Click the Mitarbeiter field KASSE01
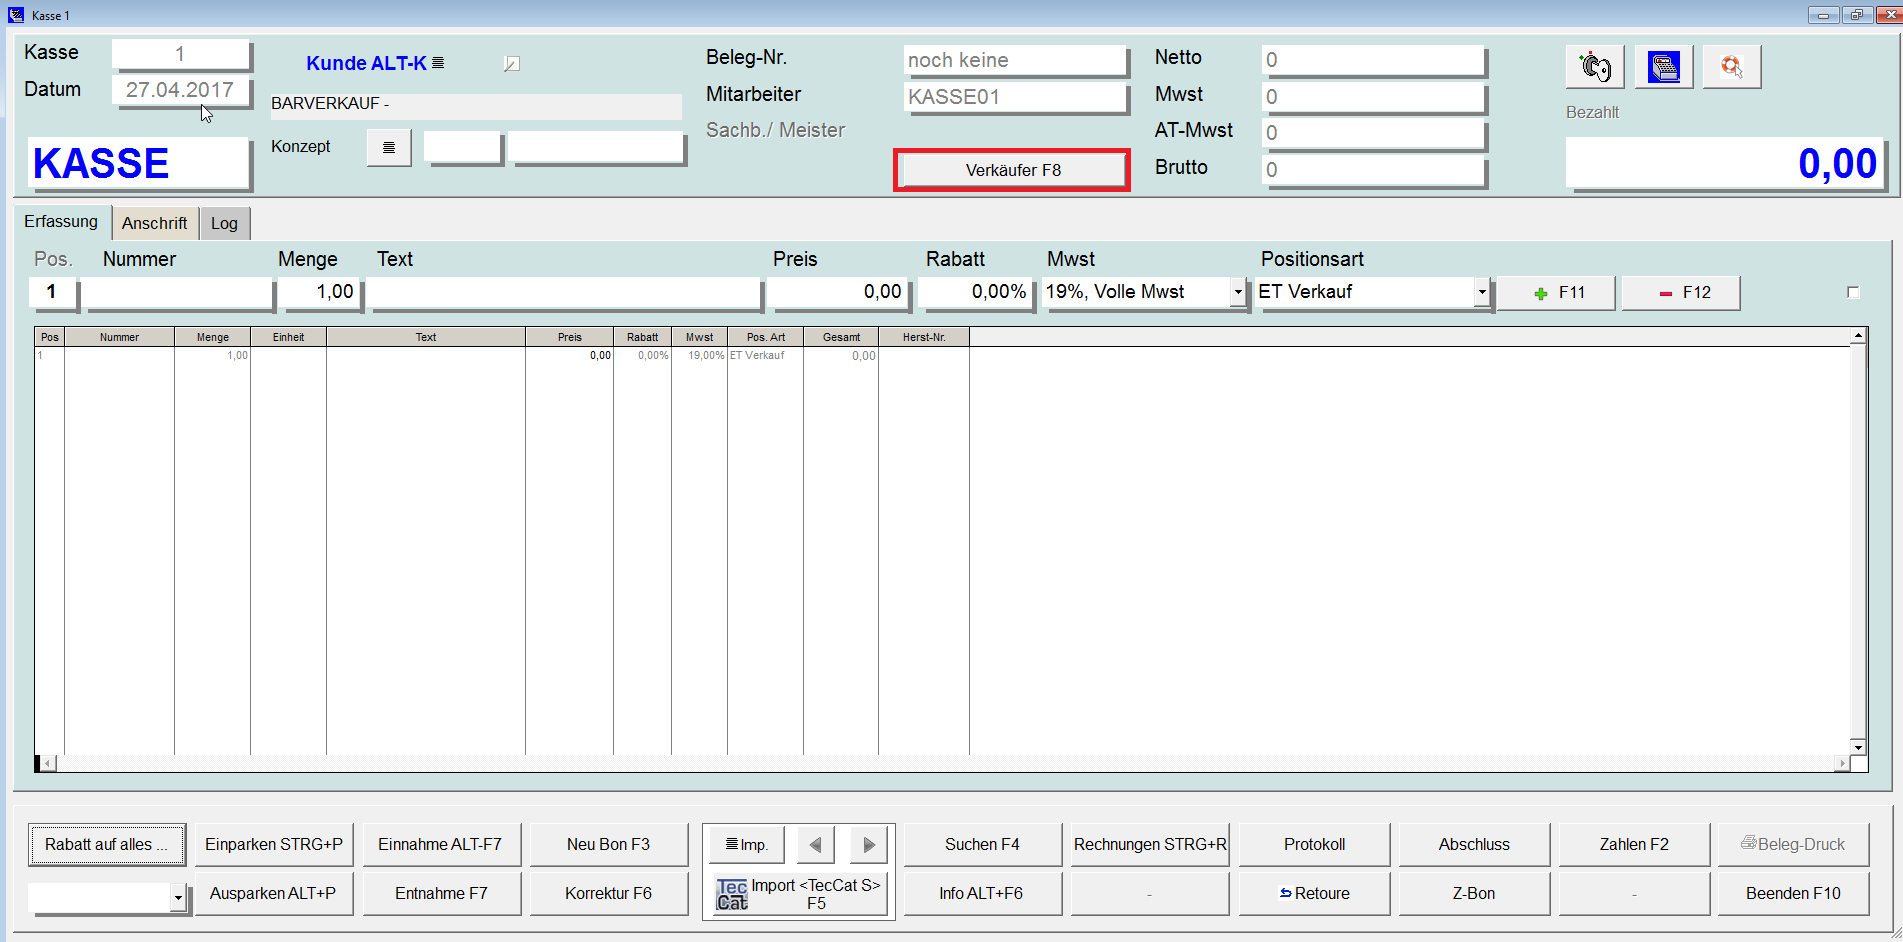1903x942 pixels. [1015, 97]
